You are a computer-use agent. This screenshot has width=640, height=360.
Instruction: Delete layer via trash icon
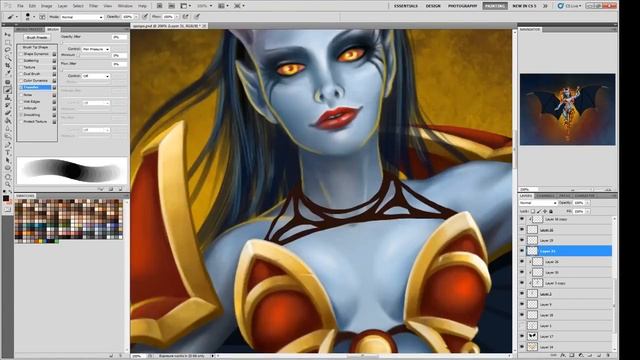[608, 356]
